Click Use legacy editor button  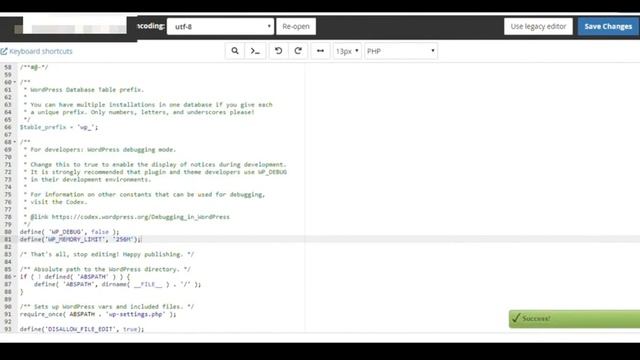pyautogui.click(x=538, y=27)
